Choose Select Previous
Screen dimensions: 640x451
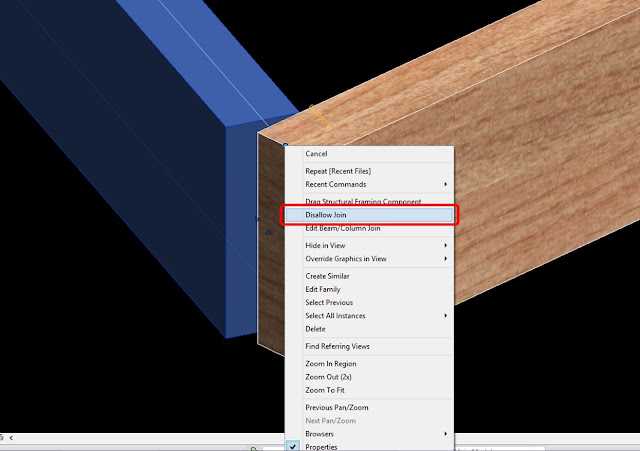click(x=329, y=302)
